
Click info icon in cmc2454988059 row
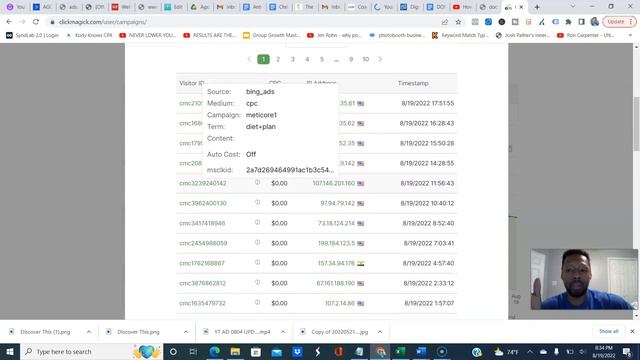point(258,242)
